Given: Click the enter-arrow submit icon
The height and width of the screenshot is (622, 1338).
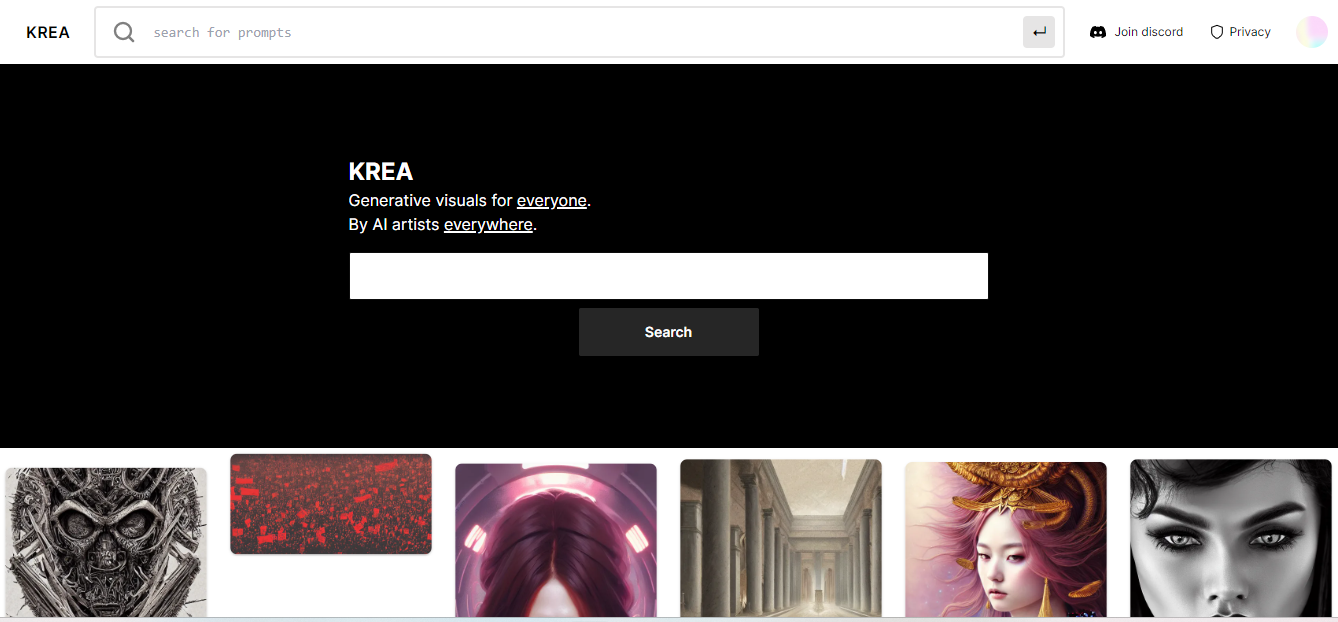Looking at the screenshot, I should (1039, 32).
